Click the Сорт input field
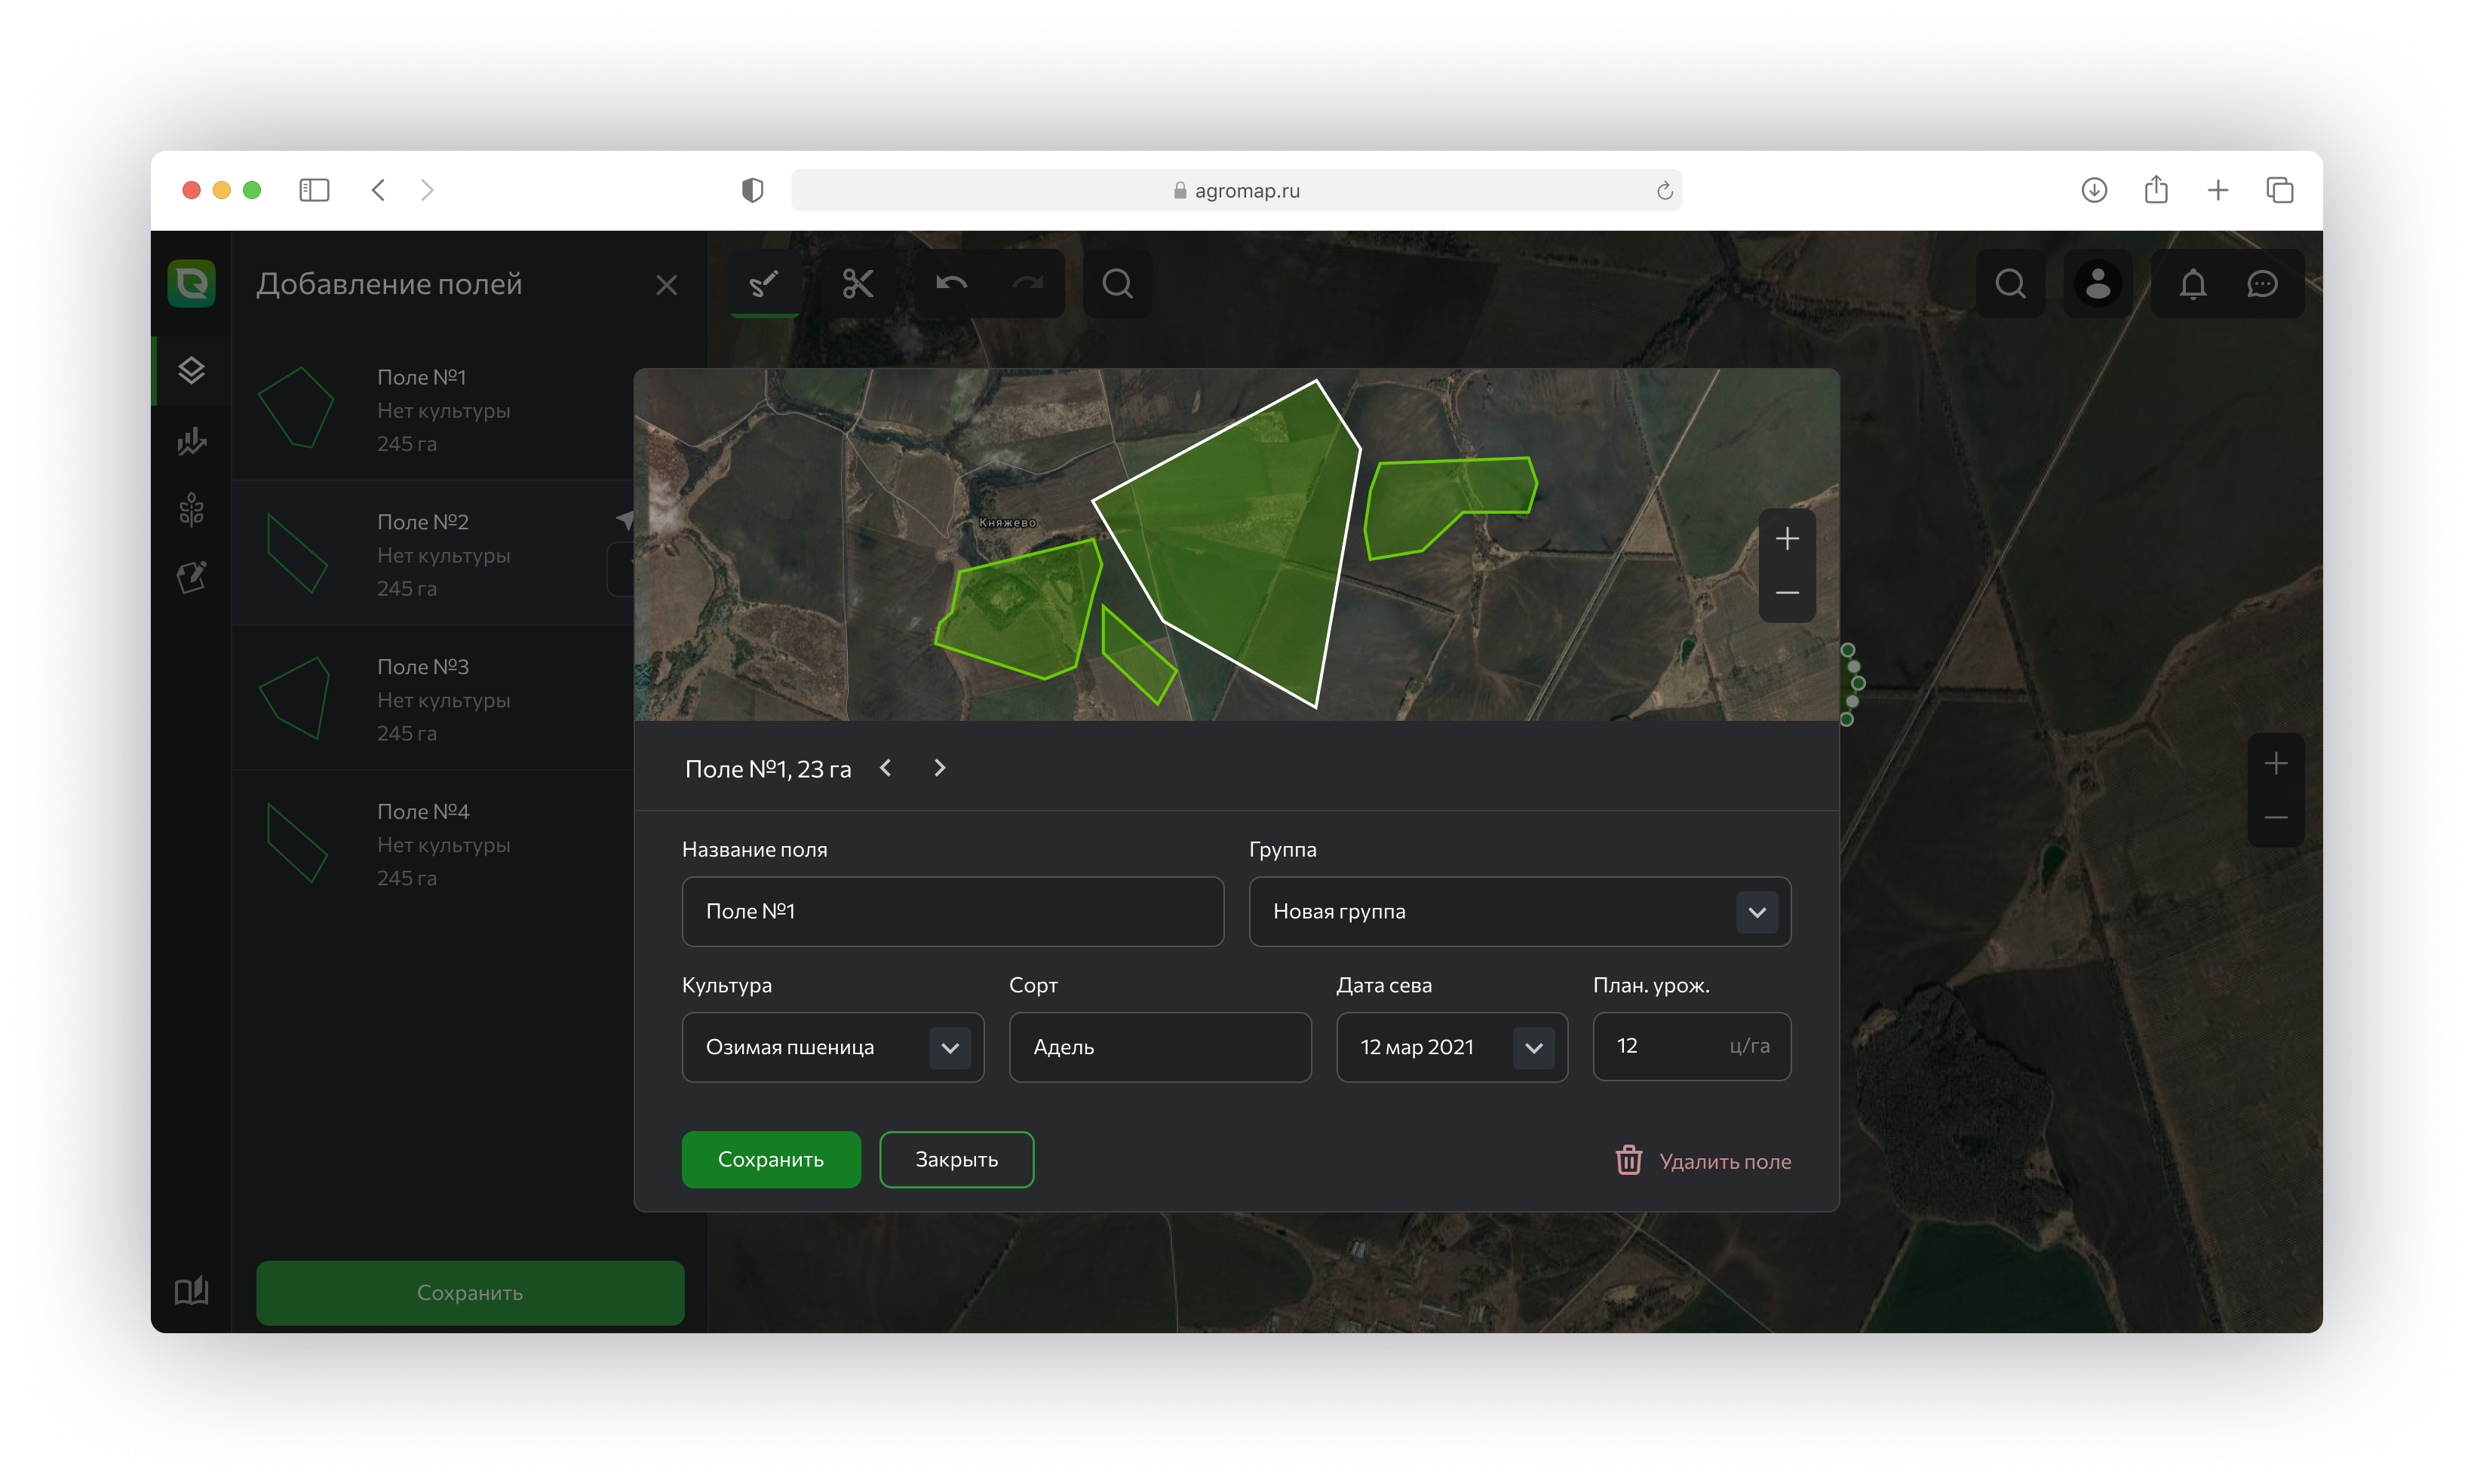This screenshot has width=2474, height=1484. click(1160, 1047)
